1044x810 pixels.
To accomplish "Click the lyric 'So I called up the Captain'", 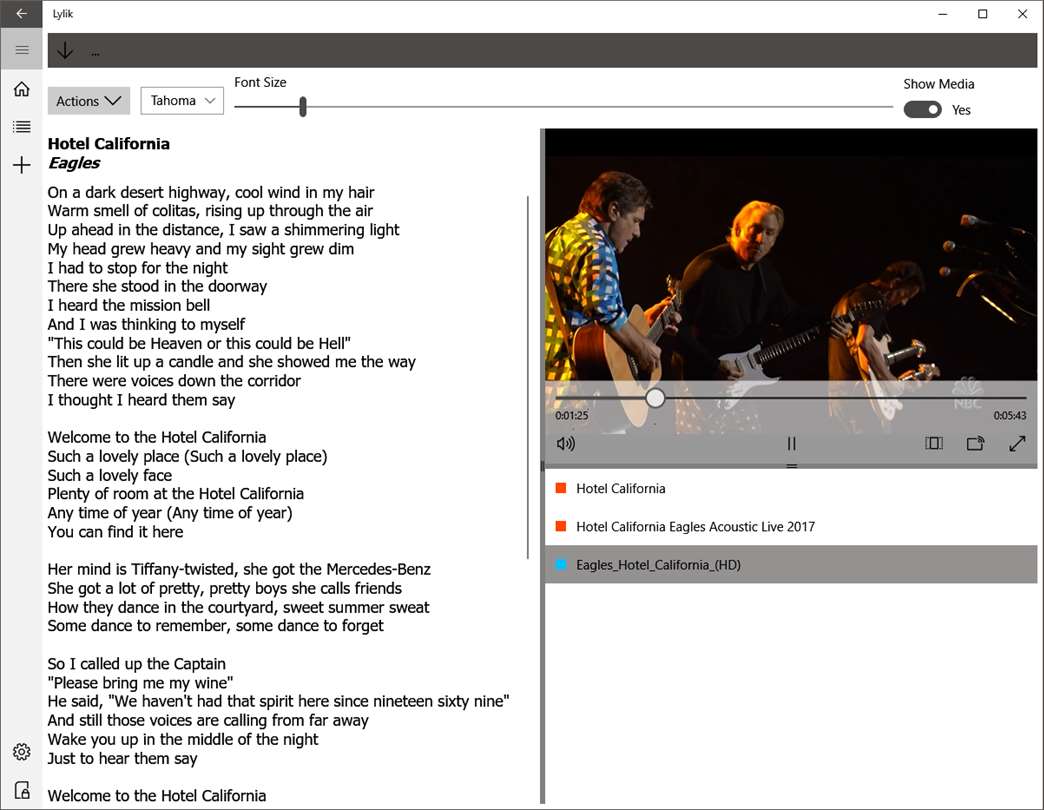I will click(x=136, y=664).
